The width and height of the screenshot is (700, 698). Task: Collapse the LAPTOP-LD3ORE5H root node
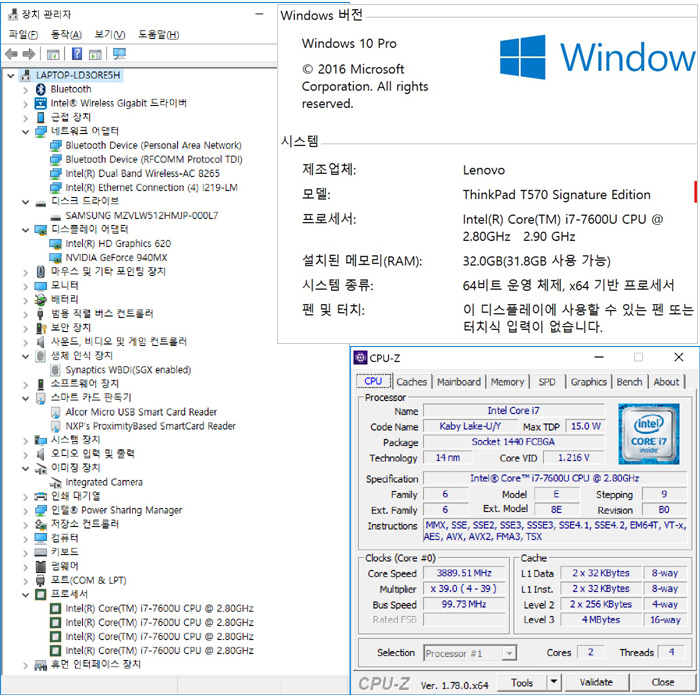click(x=11, y=76)
